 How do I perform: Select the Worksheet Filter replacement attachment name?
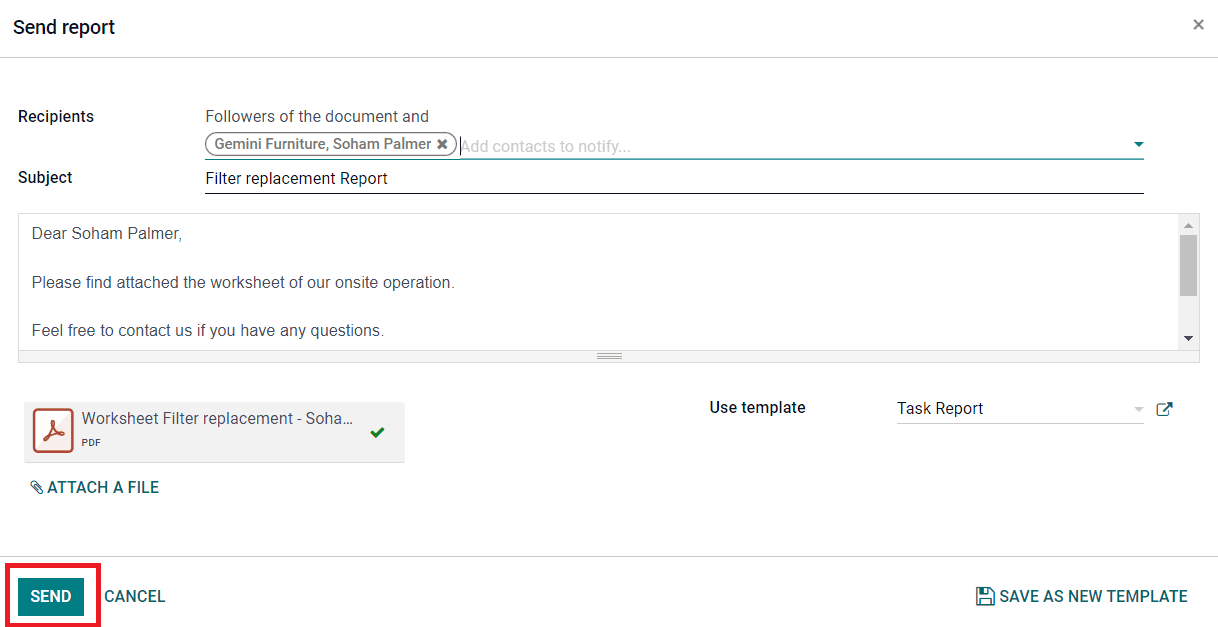217,419
